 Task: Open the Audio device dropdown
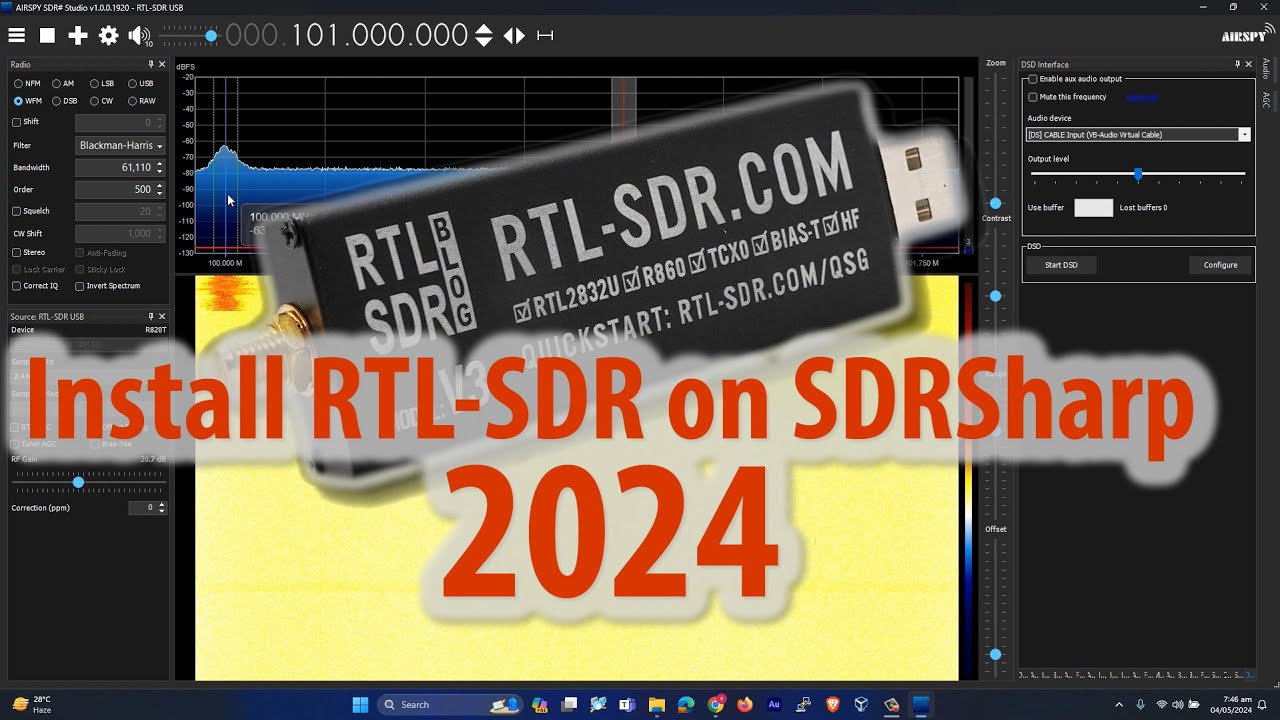[x=1138, y=134]
